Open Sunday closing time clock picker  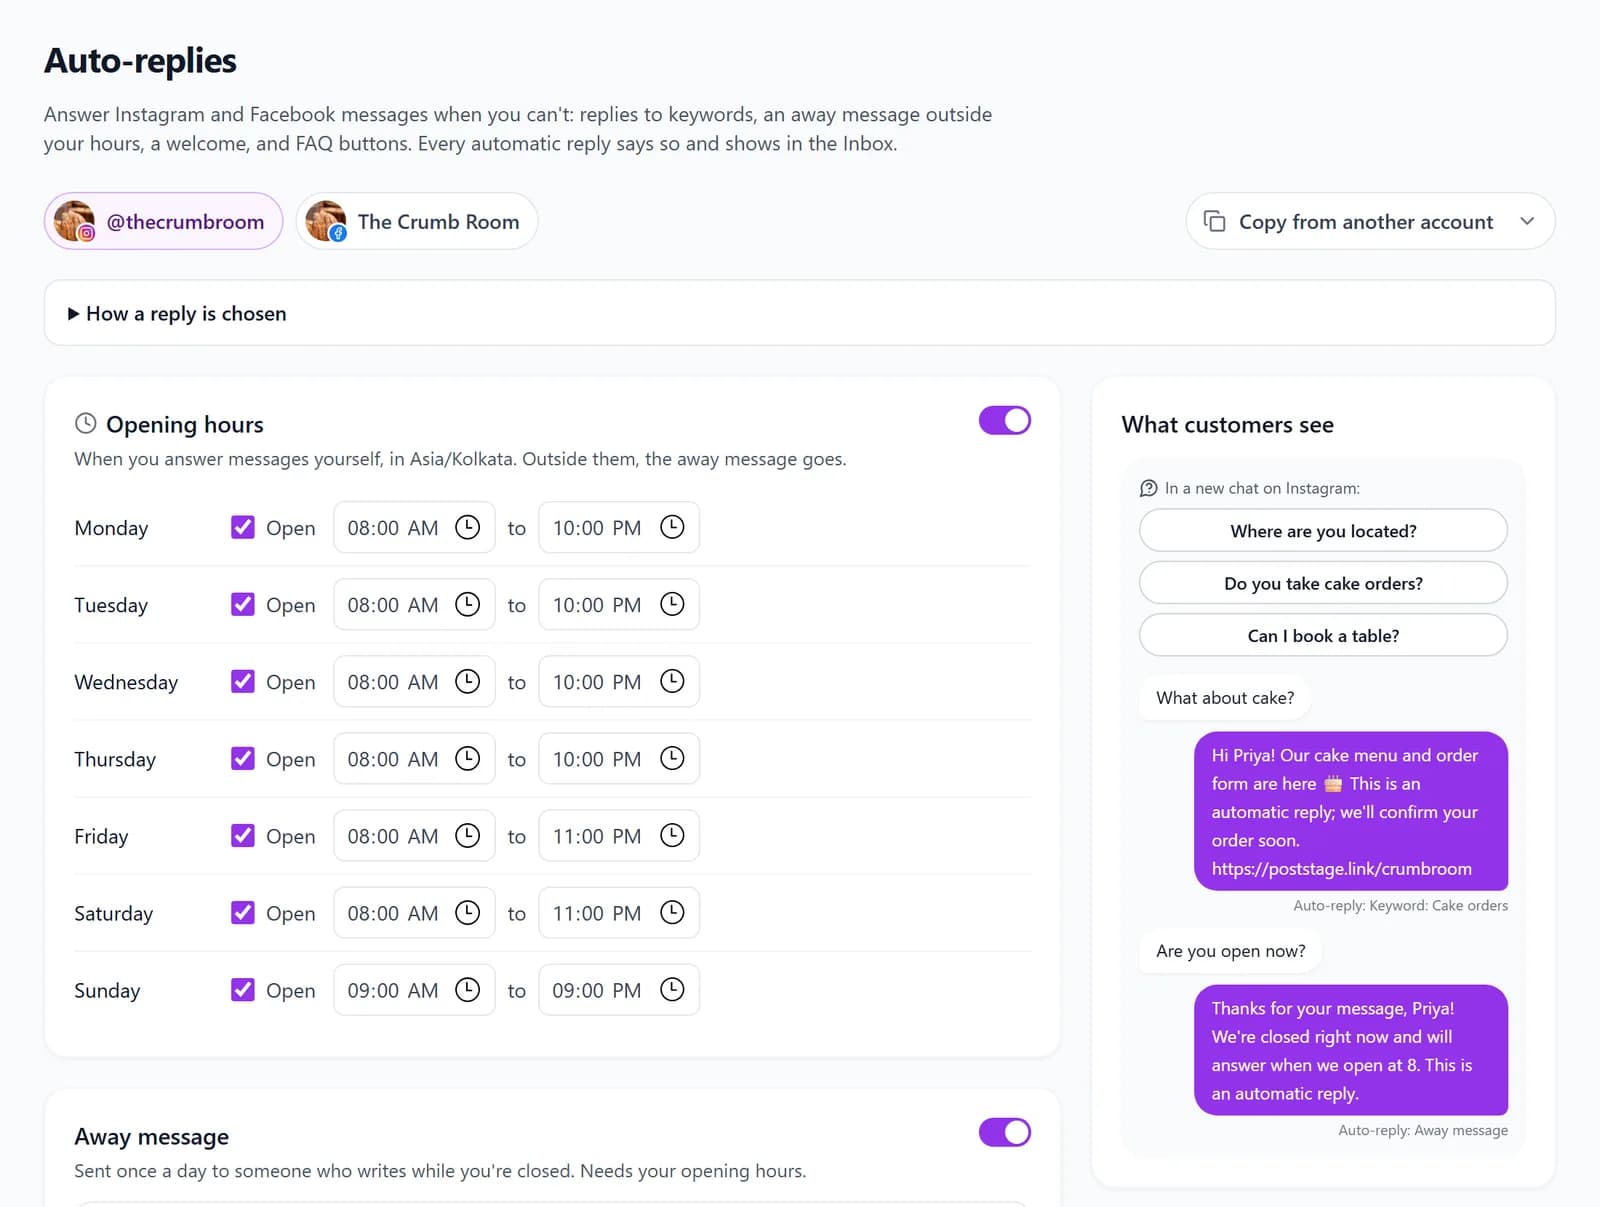[672, 989]
